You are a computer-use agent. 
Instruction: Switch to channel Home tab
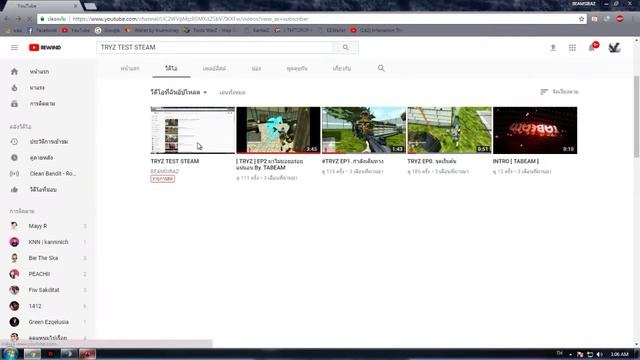tap(130, 68)
